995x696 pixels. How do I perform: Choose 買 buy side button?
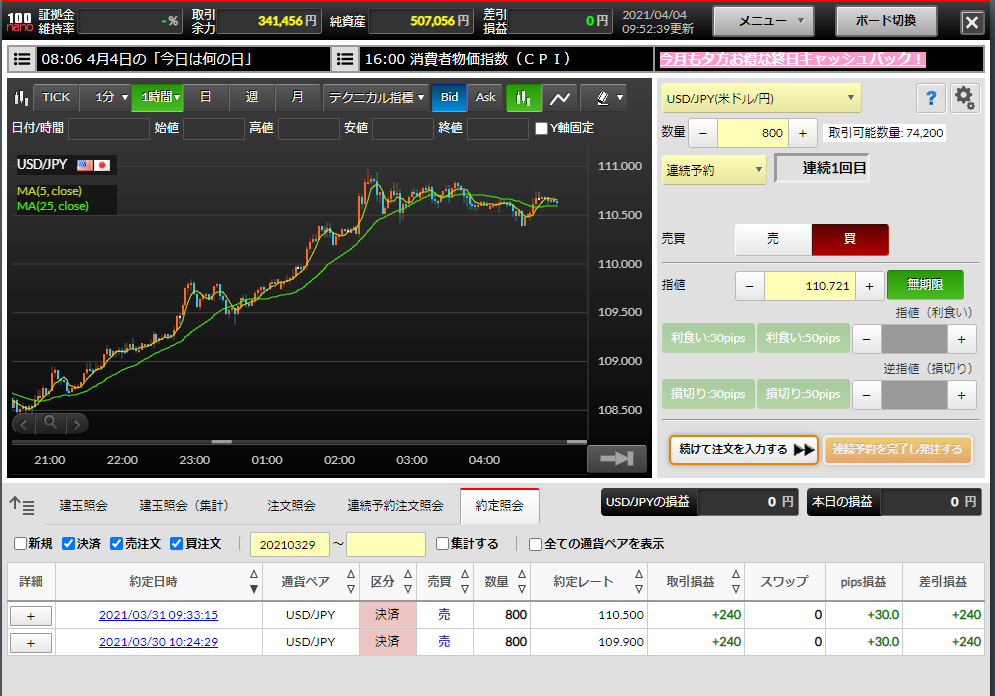tap(850, 239)
